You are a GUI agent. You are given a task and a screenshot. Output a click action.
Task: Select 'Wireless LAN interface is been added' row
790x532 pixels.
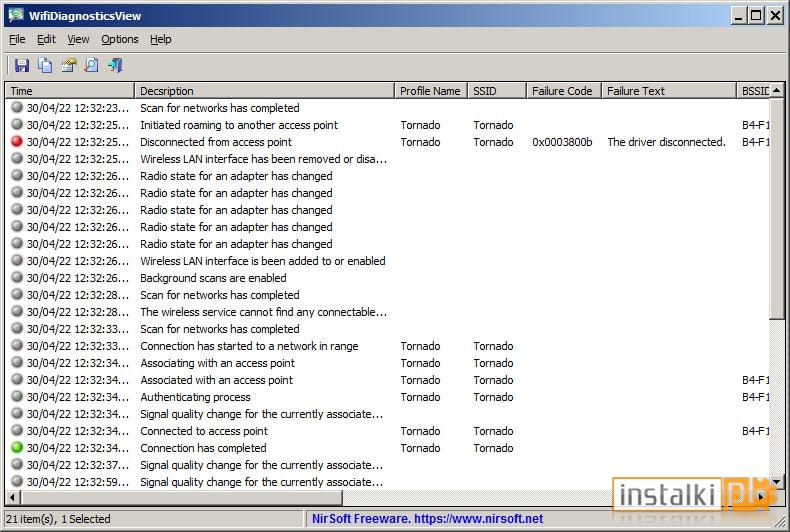[387, 261]
